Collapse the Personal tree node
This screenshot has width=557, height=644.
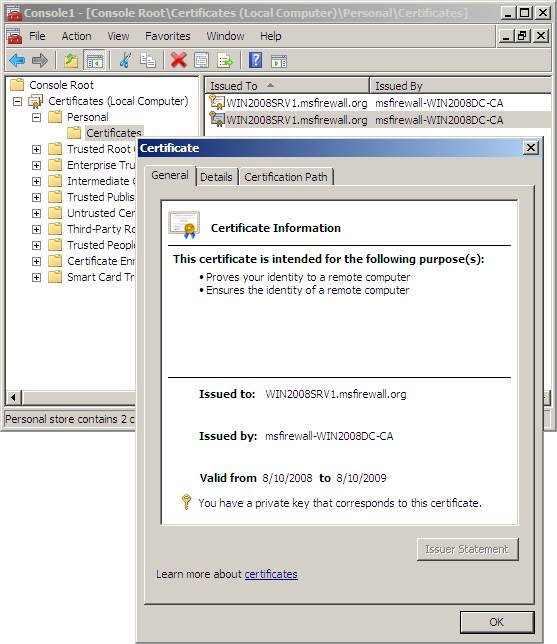coord(37,117)
